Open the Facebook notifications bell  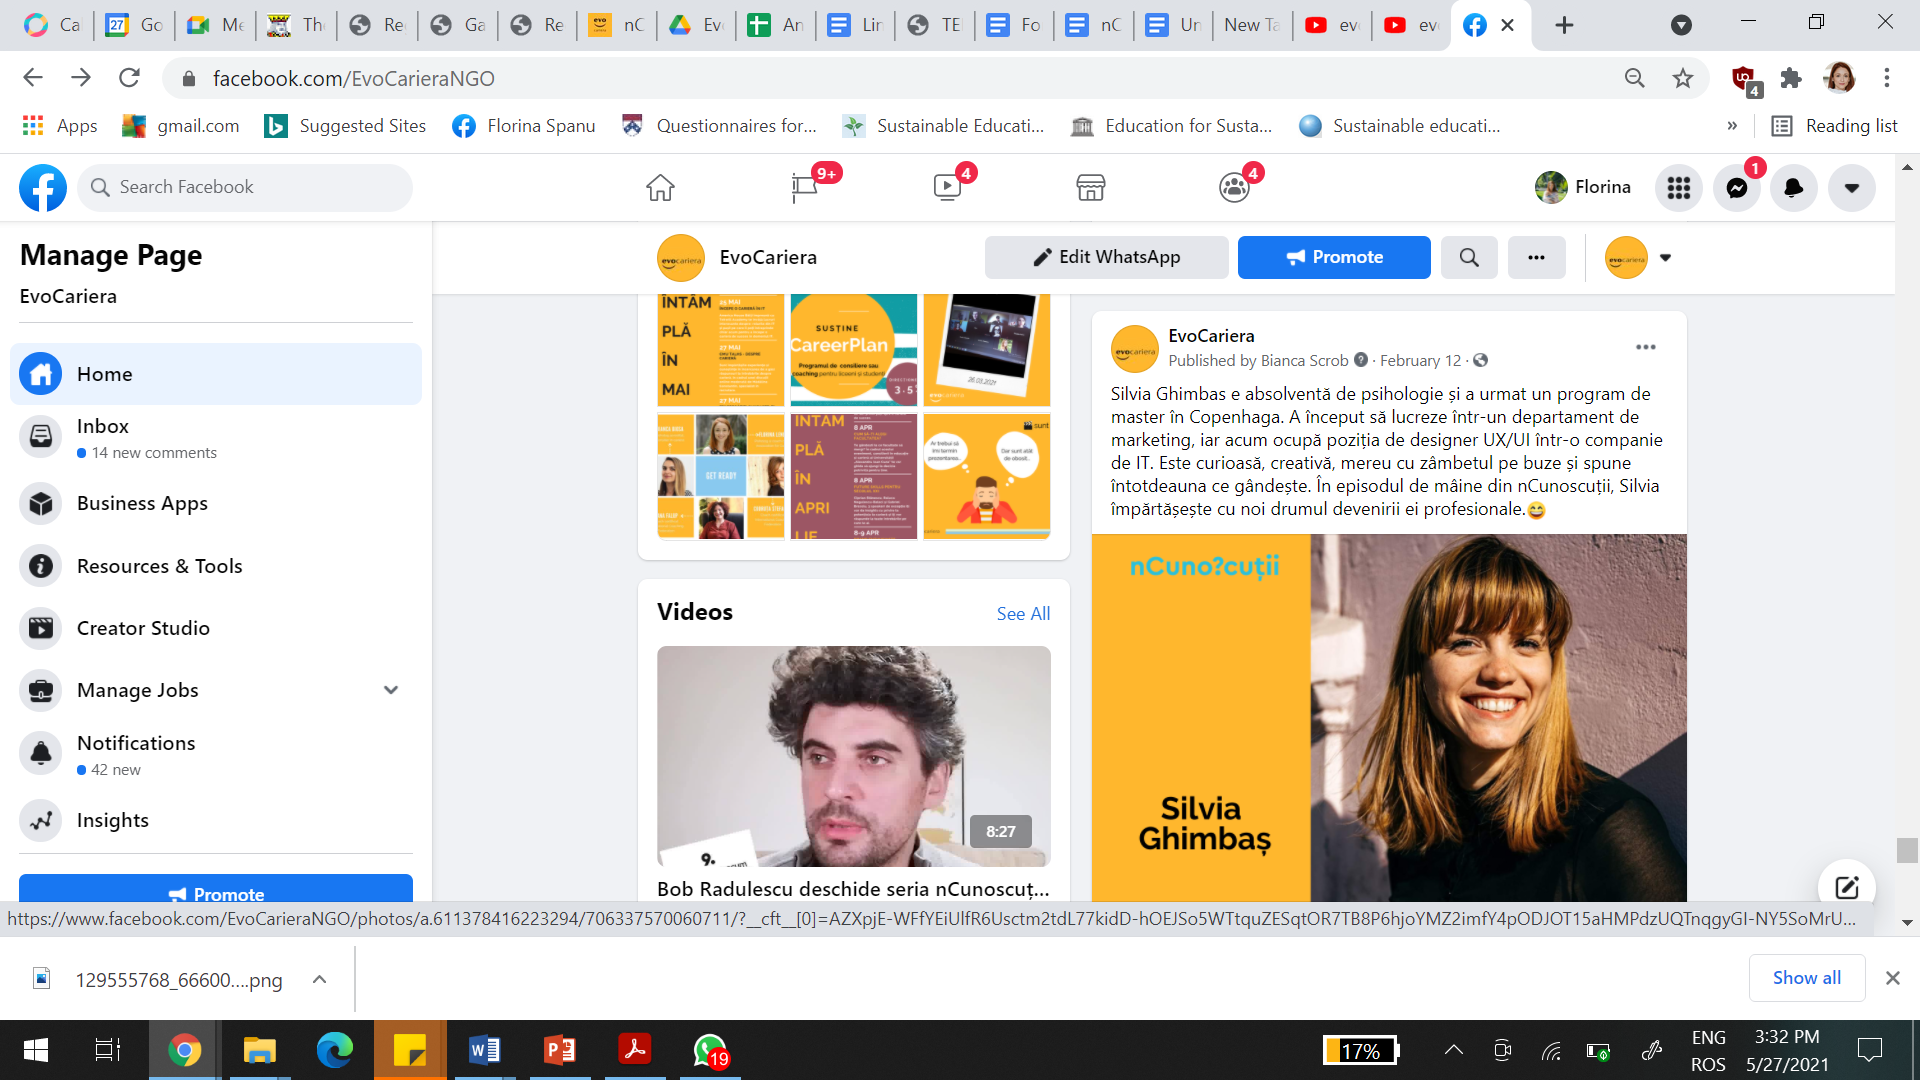click(x=1794, y=187)
